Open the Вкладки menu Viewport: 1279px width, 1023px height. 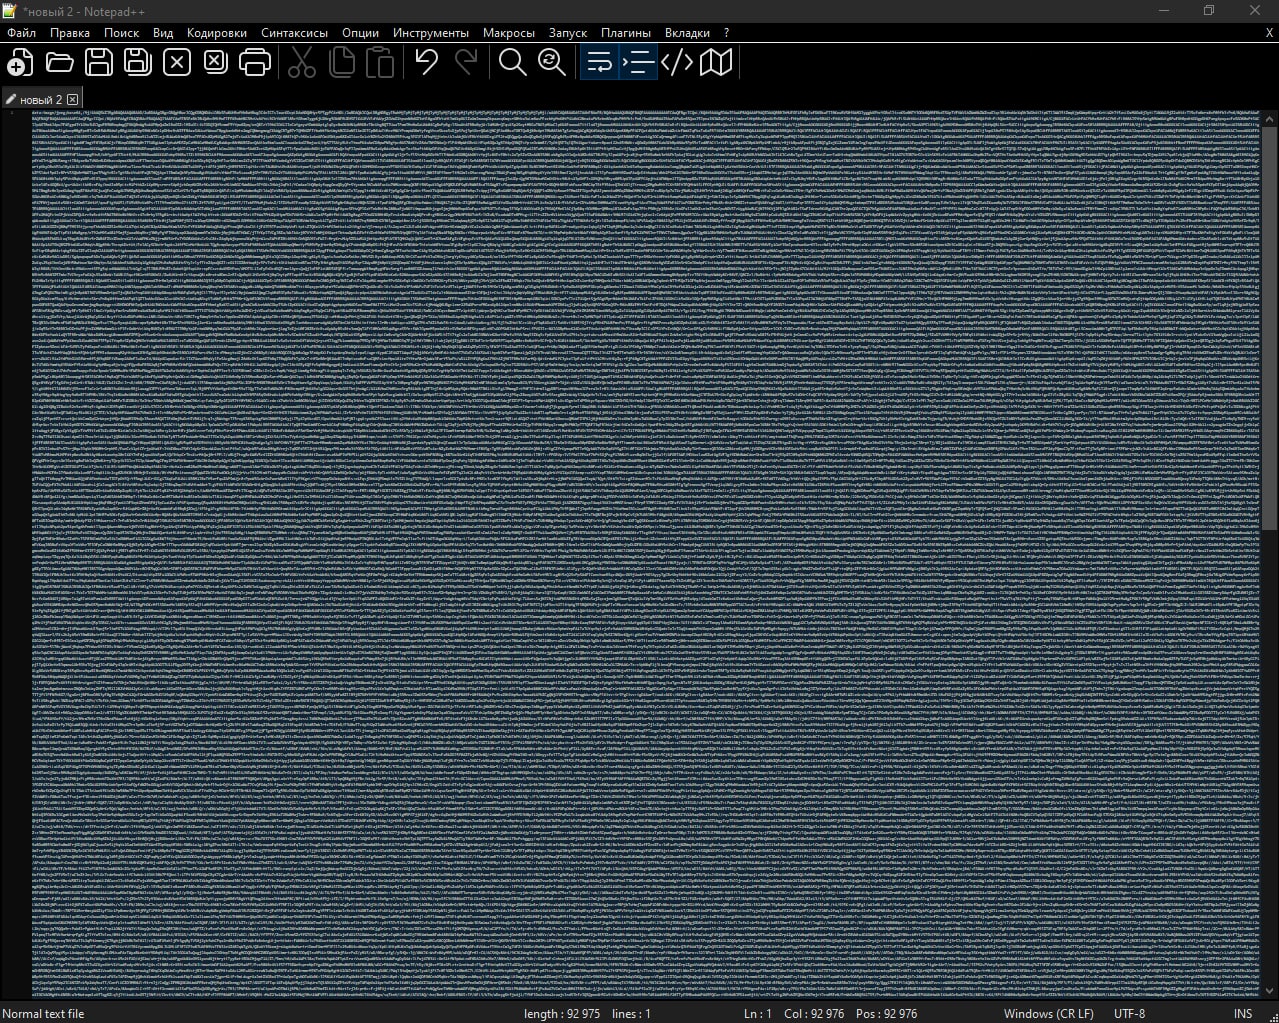click(688, 32)
